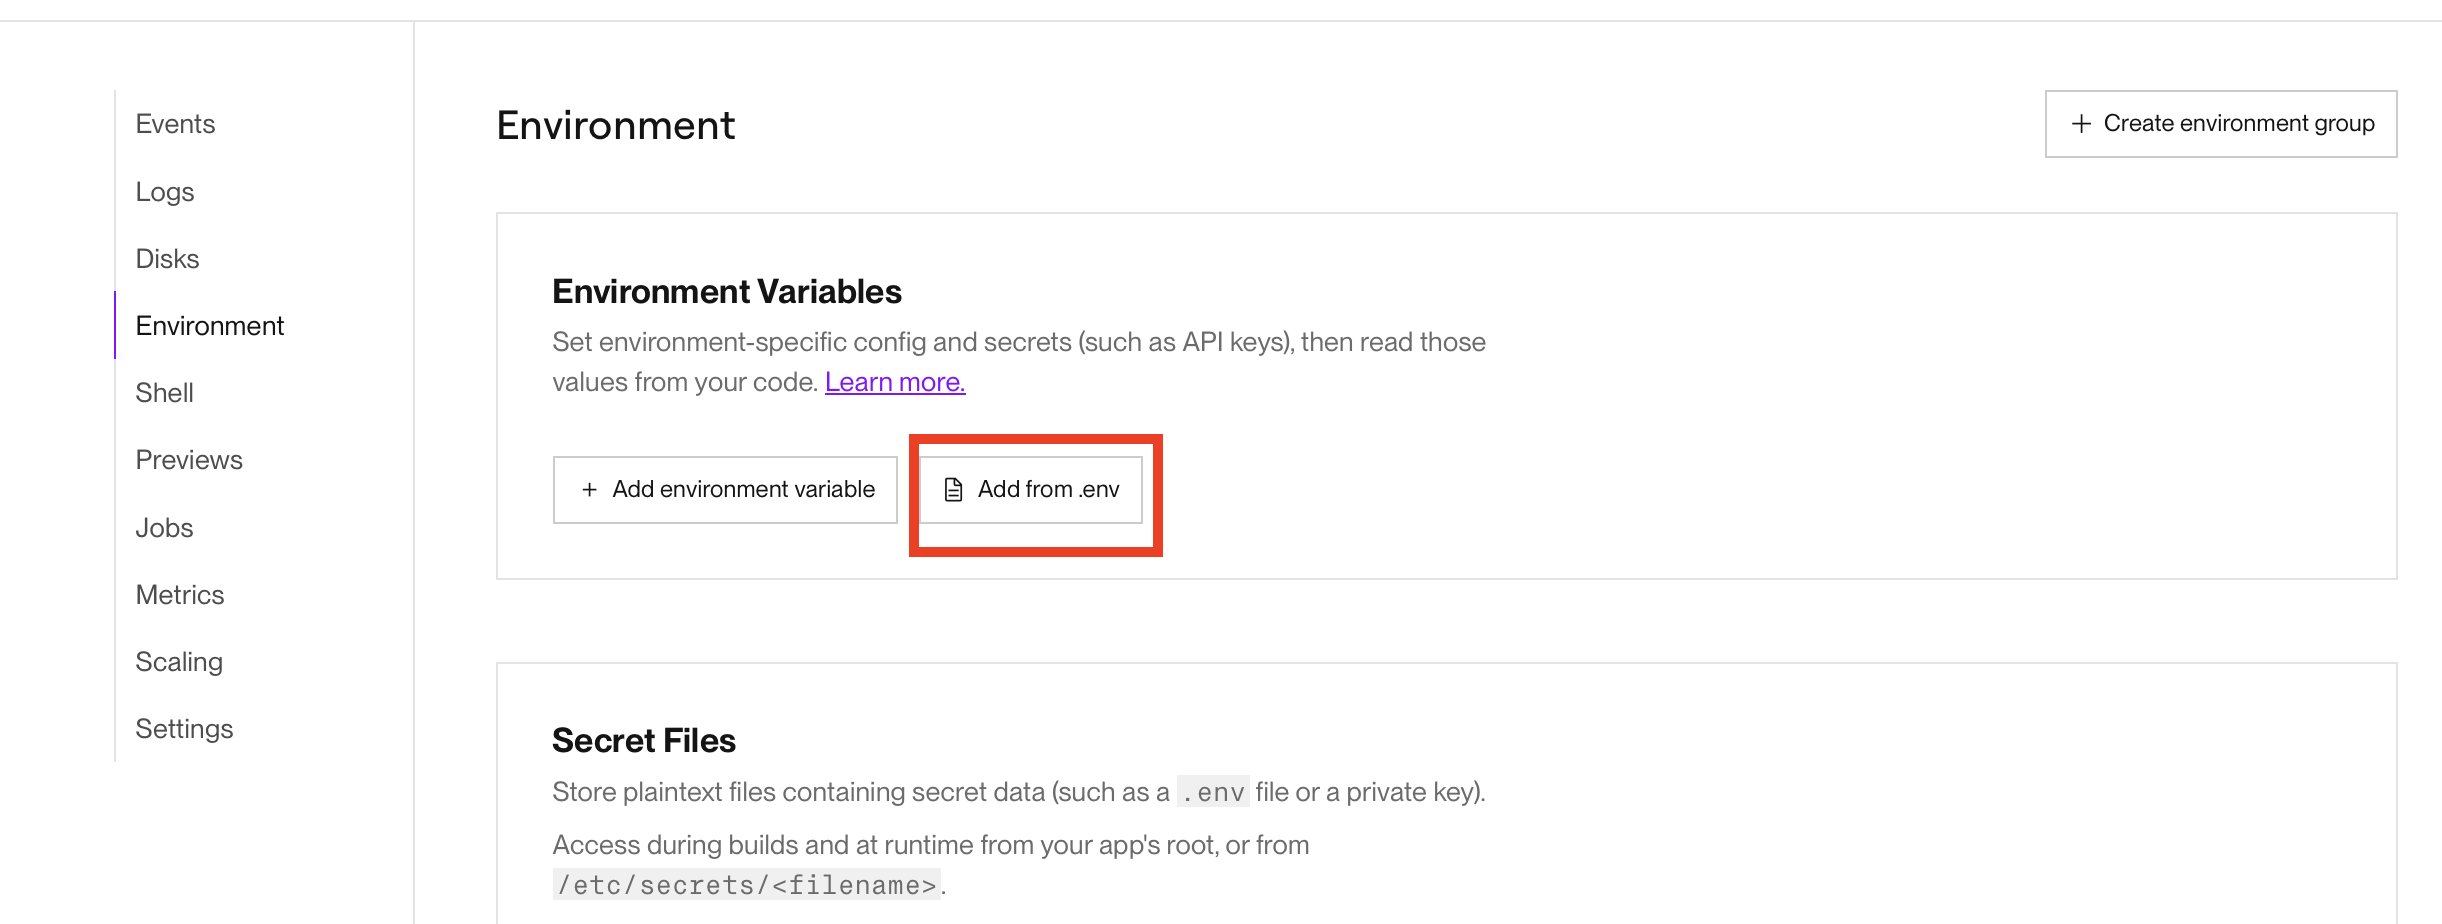
Task: Click the Environment Variables section heading
Action: pyautogui.click(x=727, y=292)
